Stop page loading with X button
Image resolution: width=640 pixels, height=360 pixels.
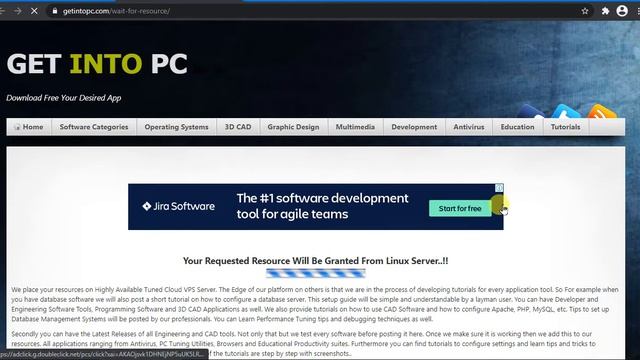tap(34, 11)
